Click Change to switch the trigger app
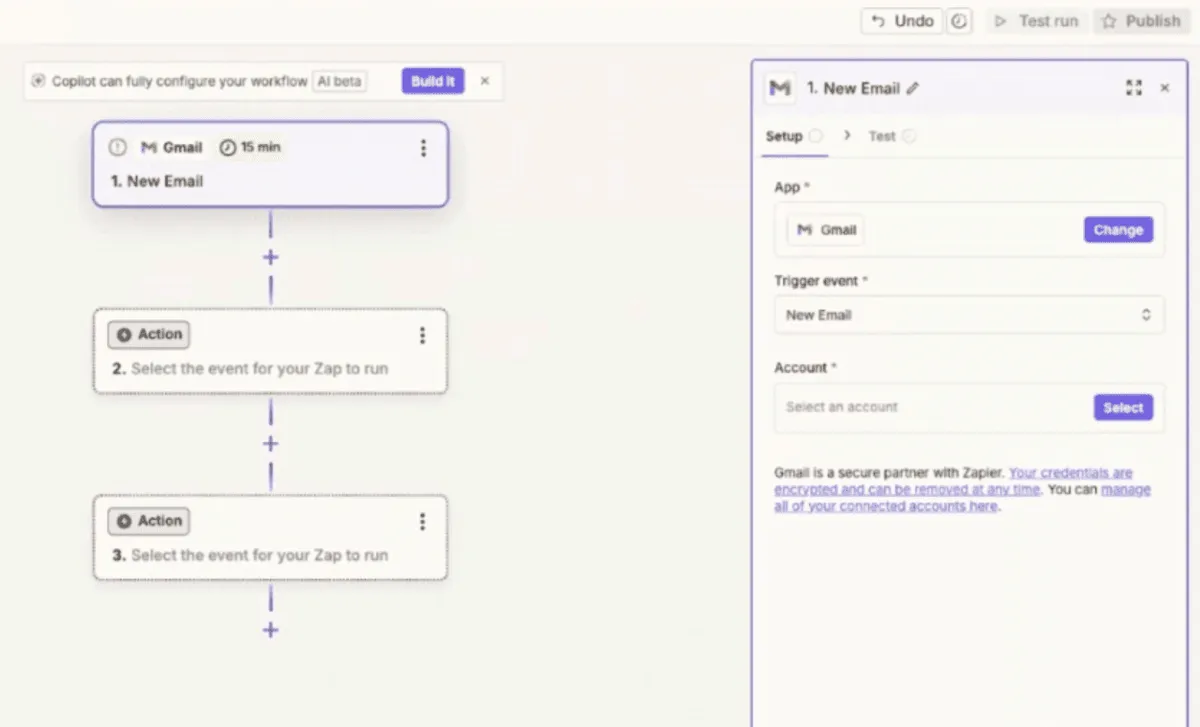The height and width of the screenshot is (727, 1200). pos(1117,229)
